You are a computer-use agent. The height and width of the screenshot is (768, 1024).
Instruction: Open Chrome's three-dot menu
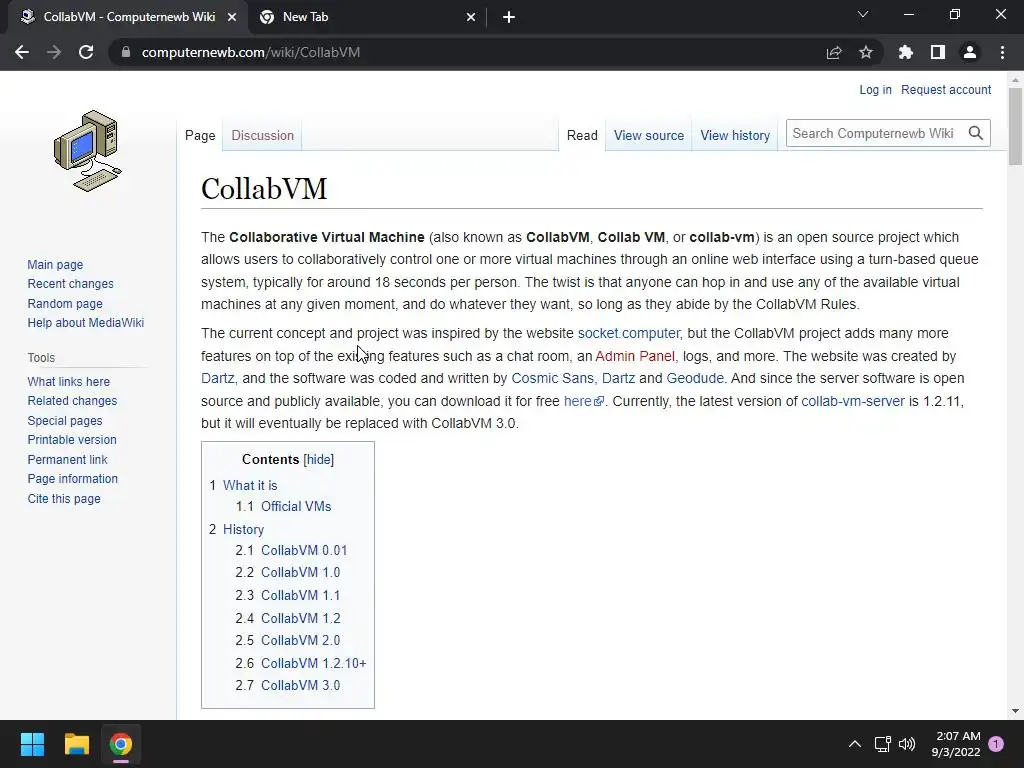1002,52
